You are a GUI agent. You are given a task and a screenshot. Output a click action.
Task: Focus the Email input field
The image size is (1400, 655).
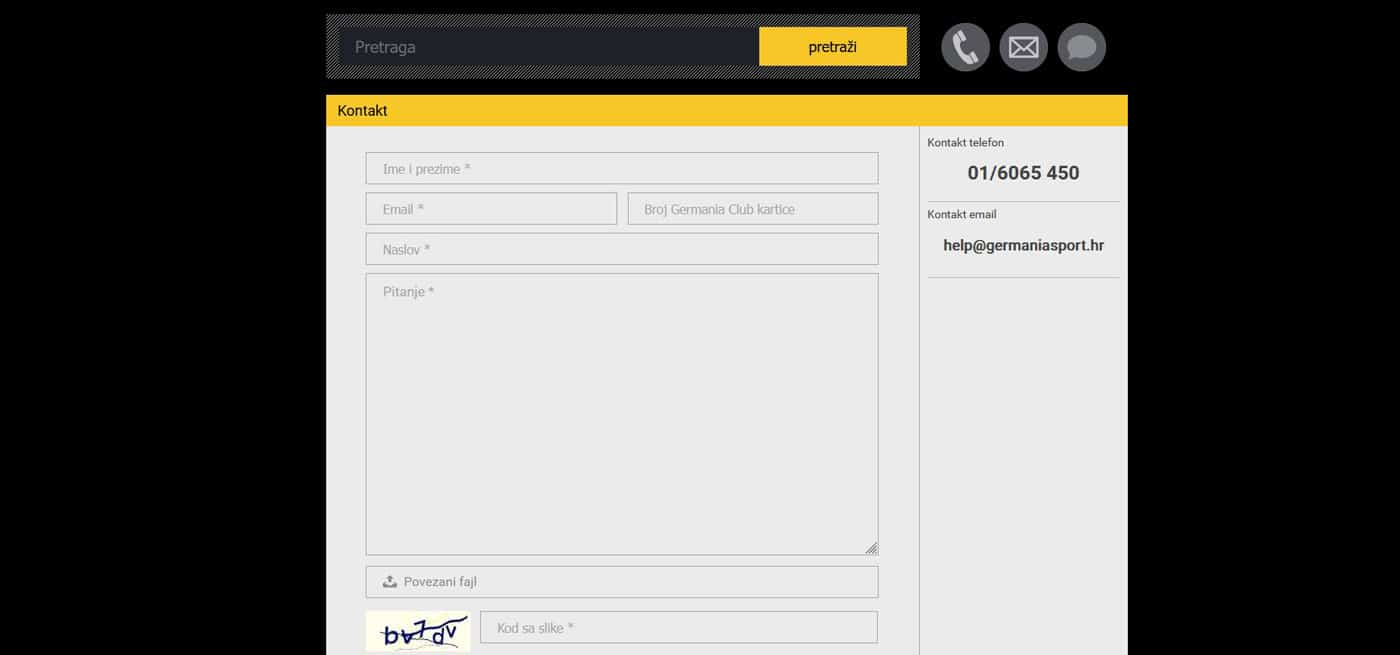coord(491,209)
